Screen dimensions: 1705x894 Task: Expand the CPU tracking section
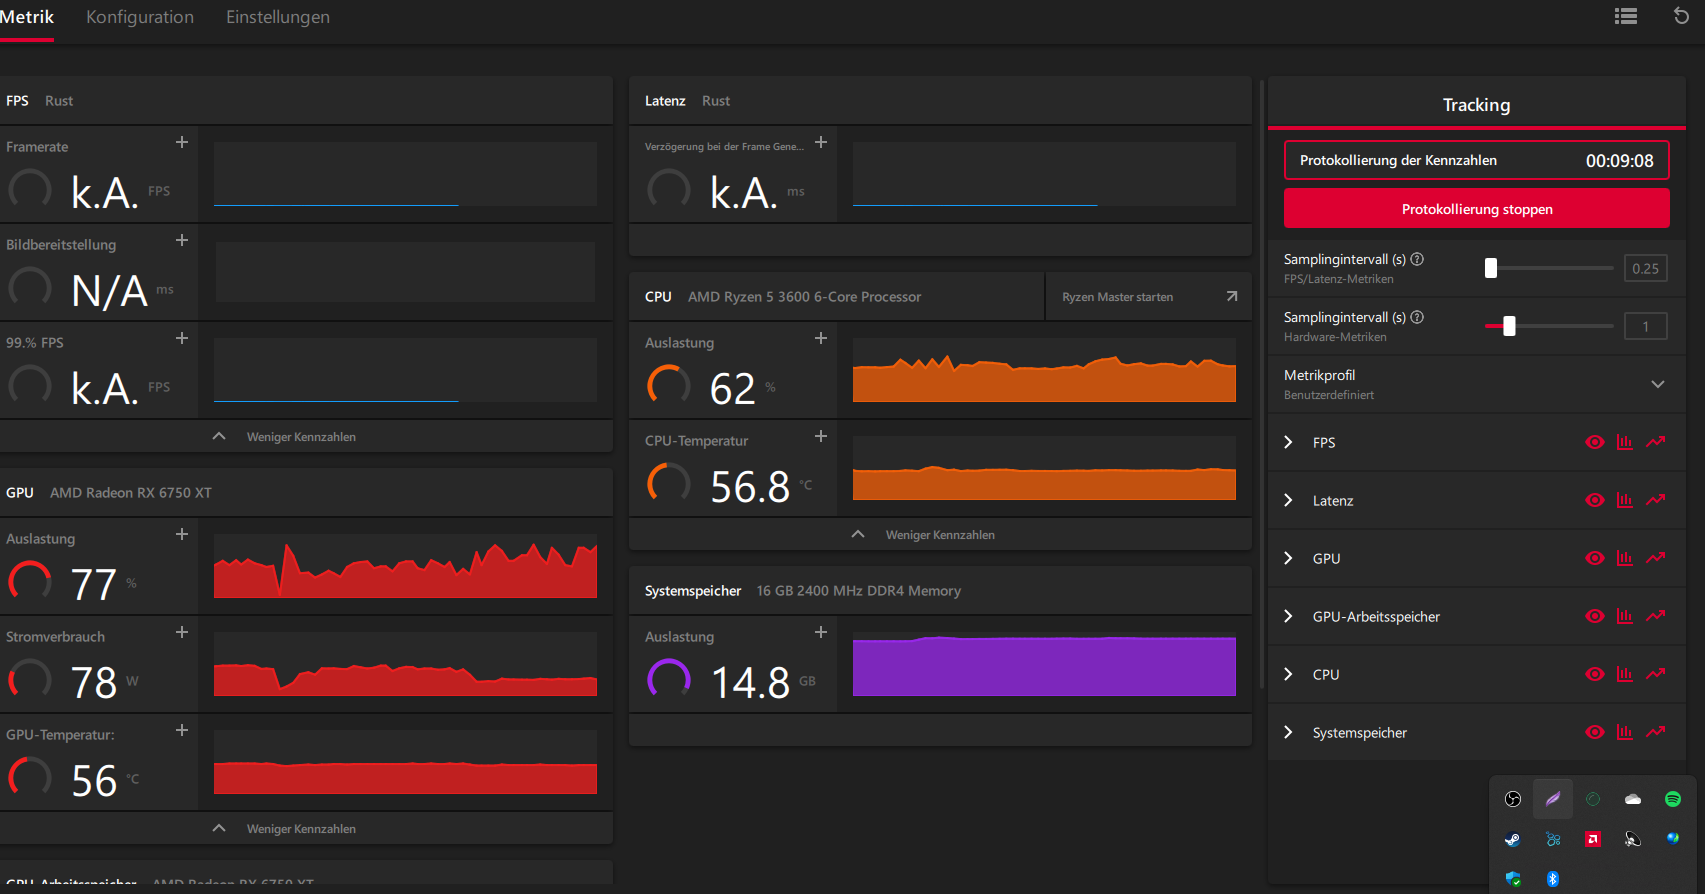click(x=1288, y=674)
